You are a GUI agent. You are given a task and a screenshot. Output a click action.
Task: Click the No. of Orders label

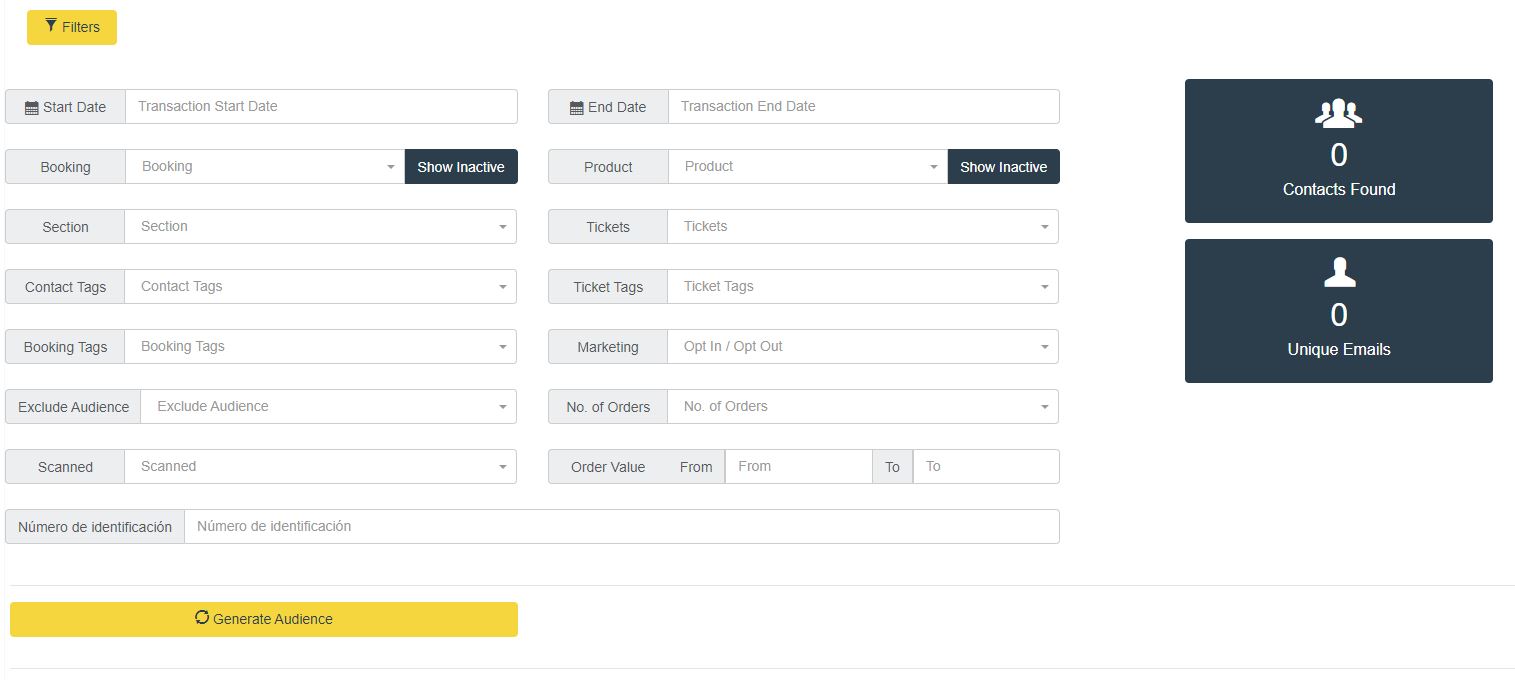(x=608, y=407)
